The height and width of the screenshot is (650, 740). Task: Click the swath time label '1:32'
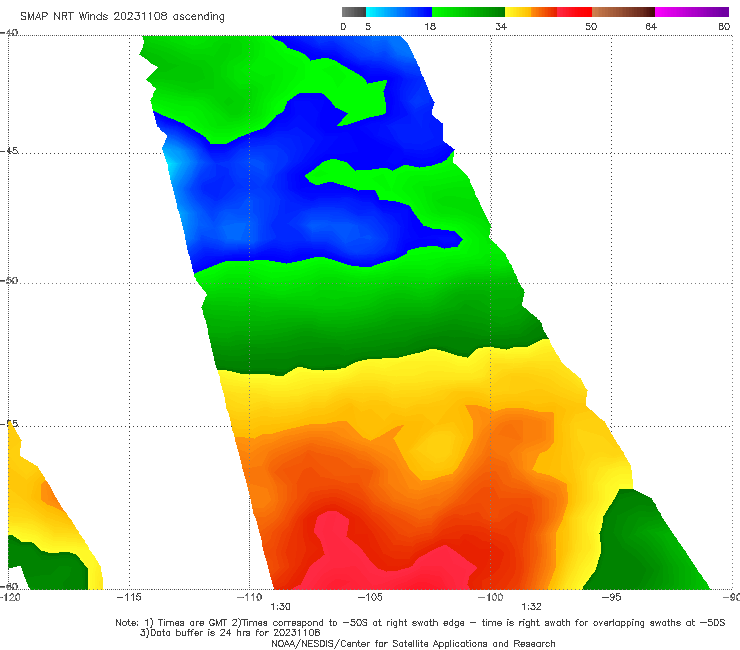[x=531, y=607]
